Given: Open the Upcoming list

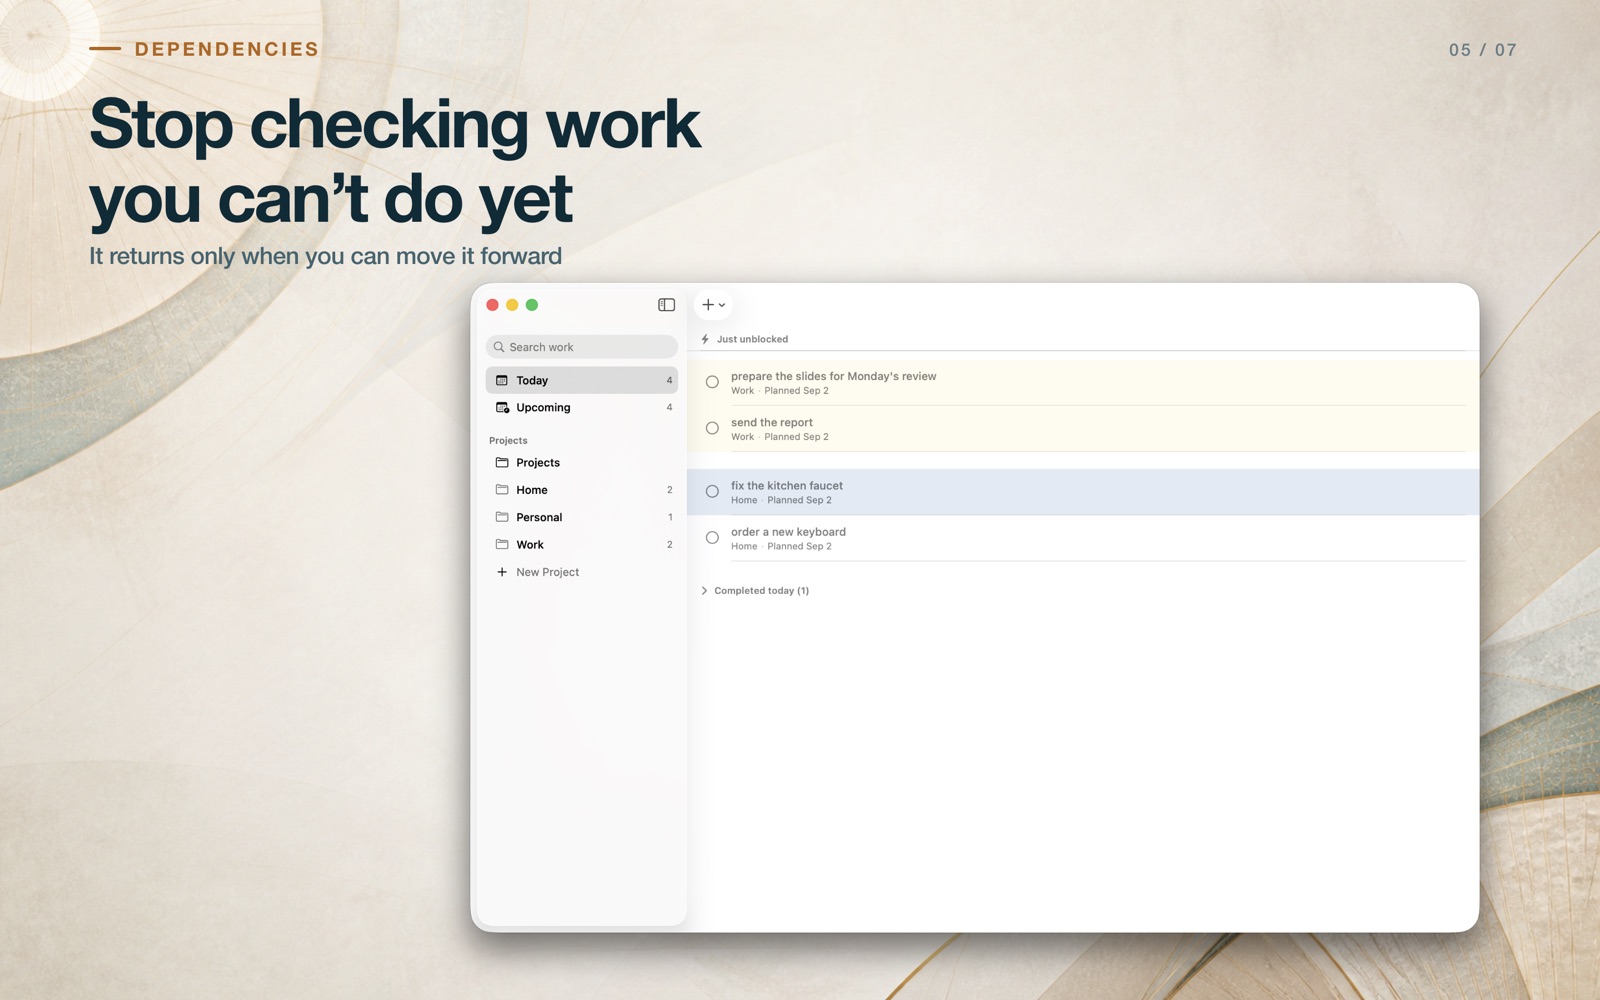Looking at the screenshot, I should coord(582,408).
